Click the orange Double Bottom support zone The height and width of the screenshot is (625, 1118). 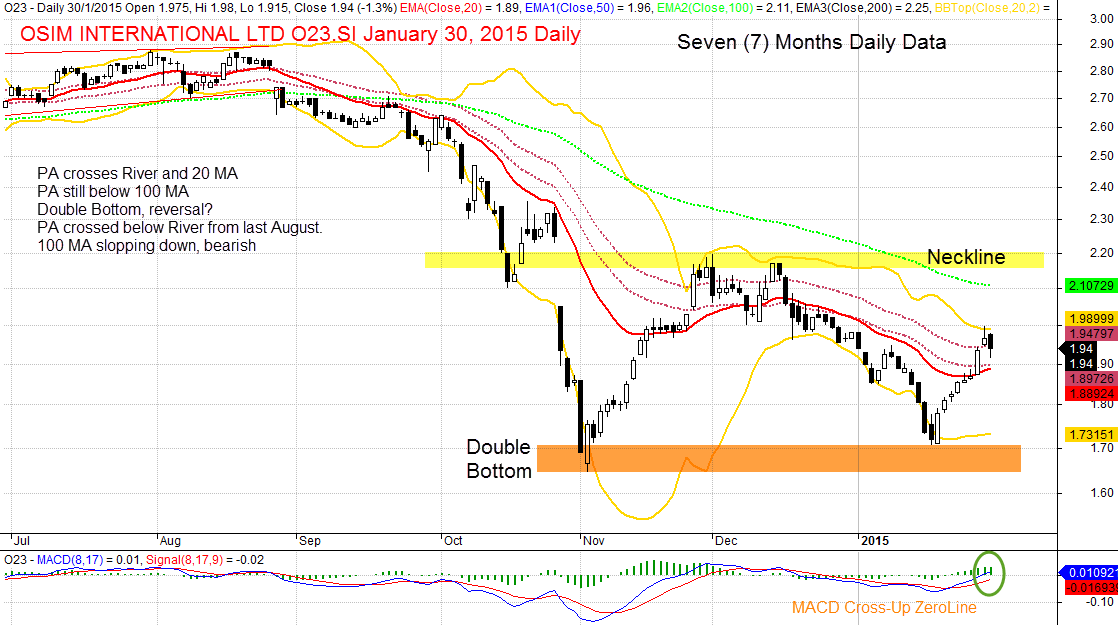pos(779,459)
